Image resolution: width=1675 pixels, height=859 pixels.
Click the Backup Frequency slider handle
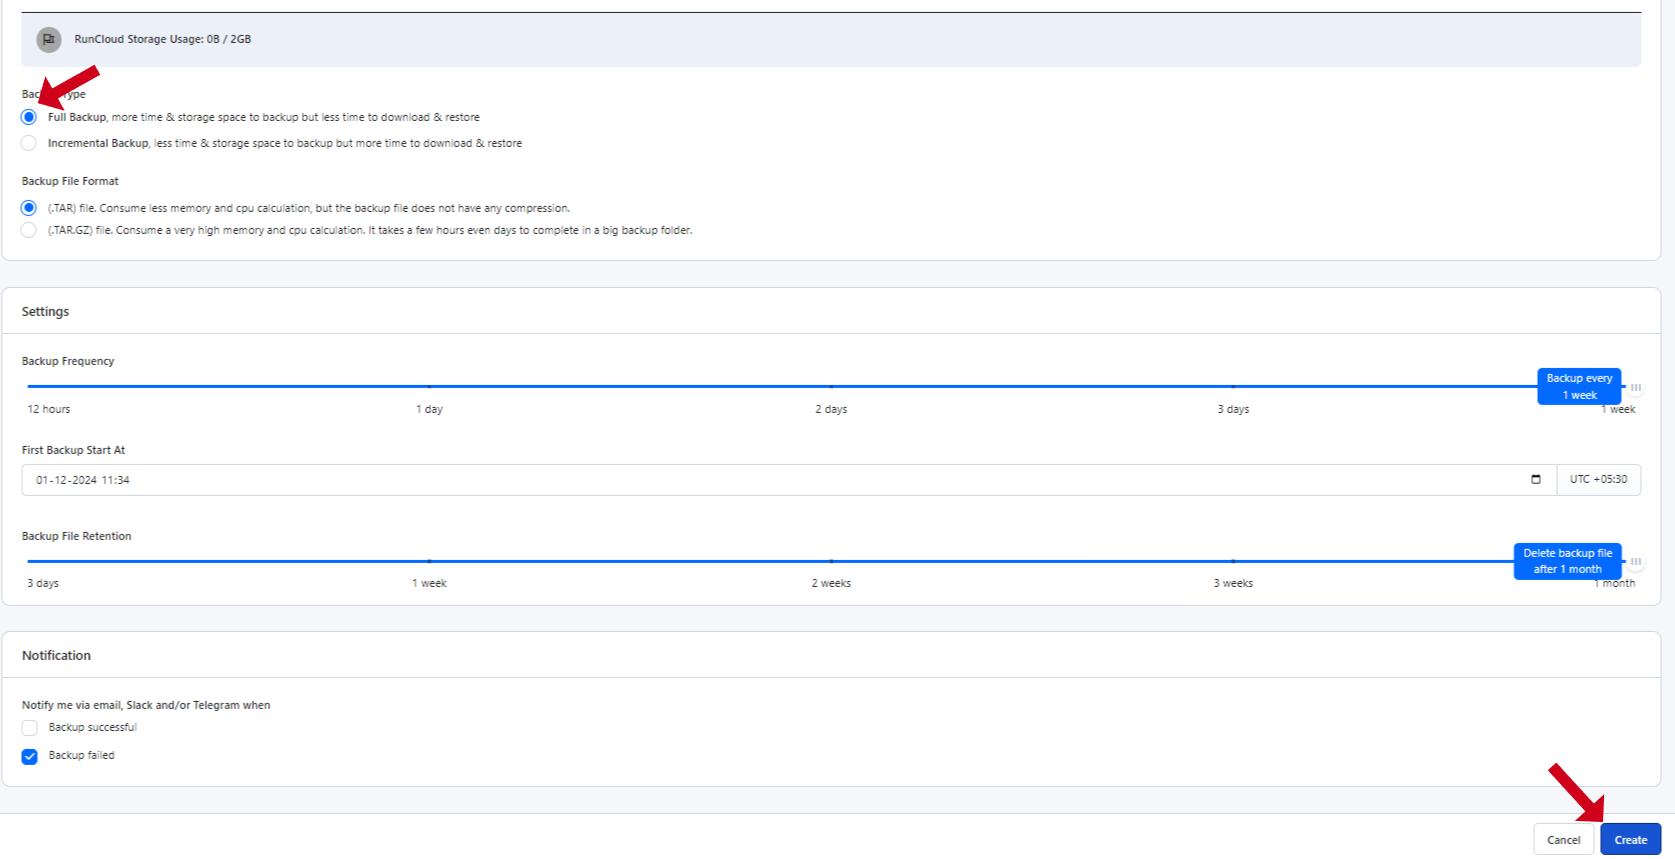pos(1635,388)
